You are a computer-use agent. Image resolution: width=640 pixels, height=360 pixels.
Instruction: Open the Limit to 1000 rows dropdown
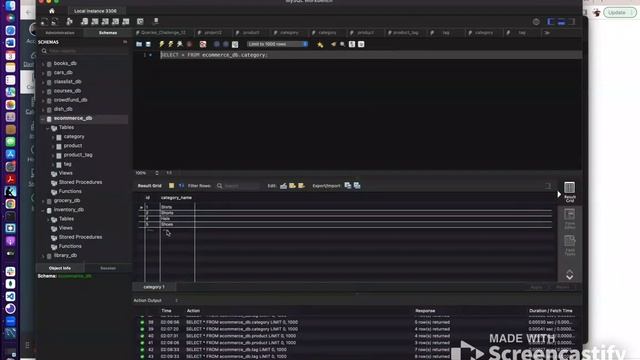point(278,44)
